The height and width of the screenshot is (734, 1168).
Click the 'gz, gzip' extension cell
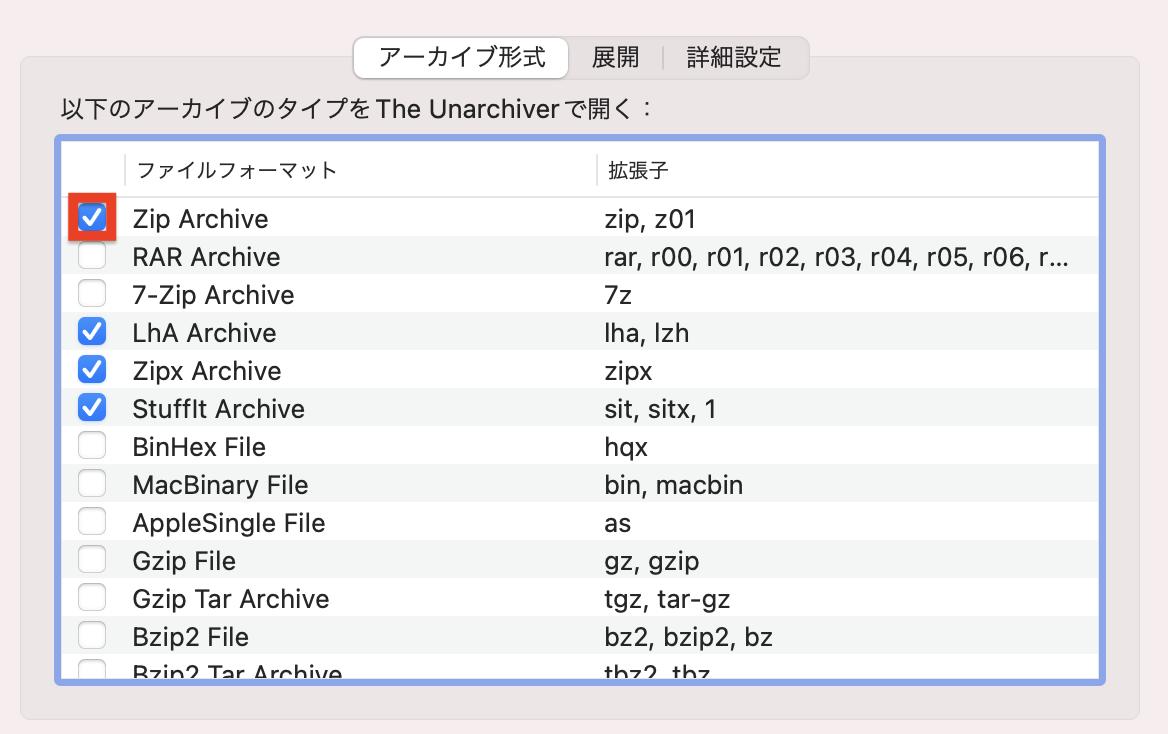(652, 561)
